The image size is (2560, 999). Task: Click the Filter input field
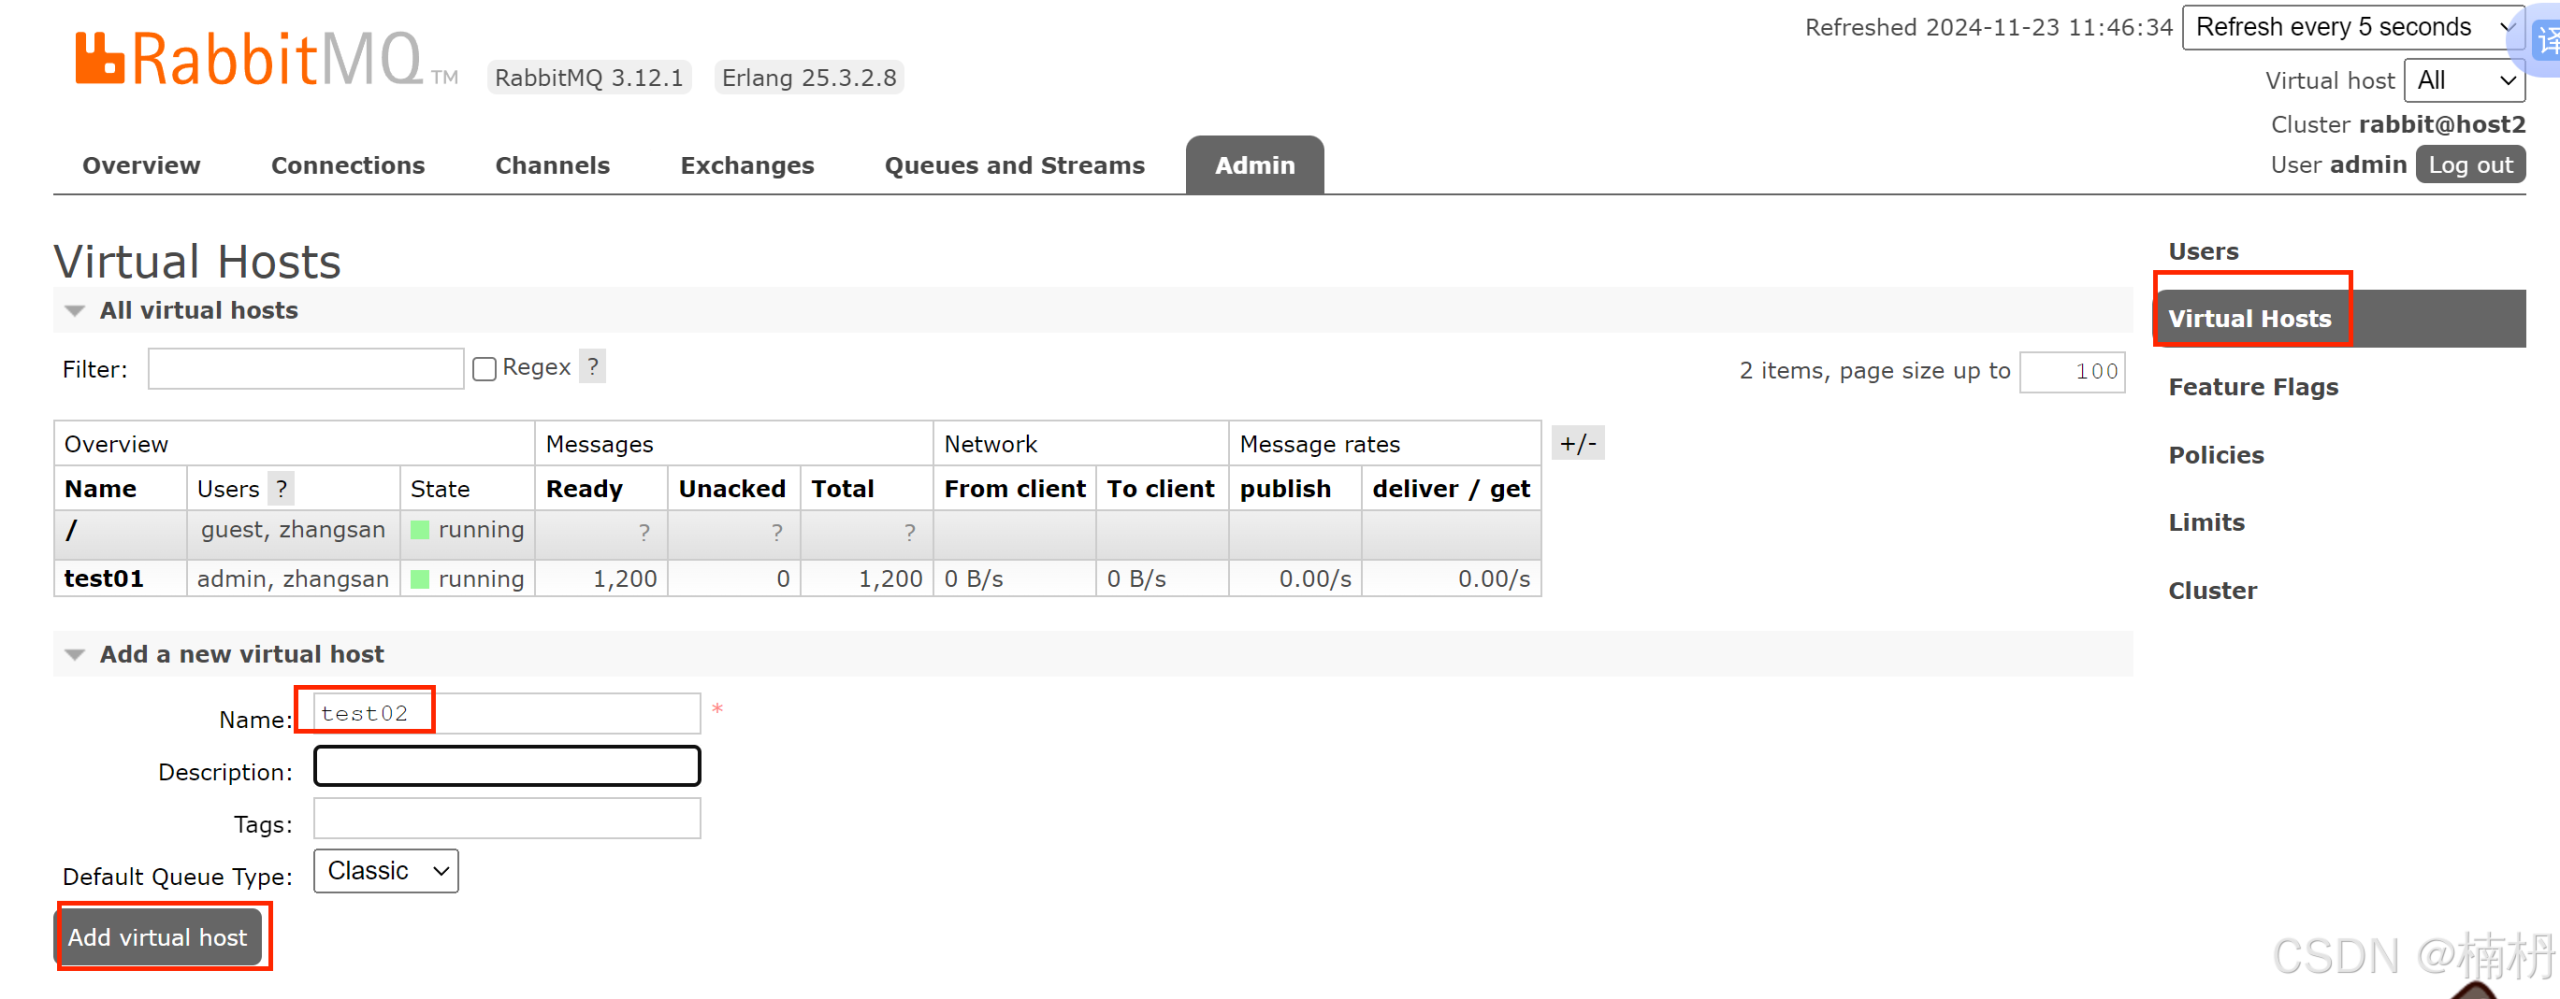coord(305,368)
